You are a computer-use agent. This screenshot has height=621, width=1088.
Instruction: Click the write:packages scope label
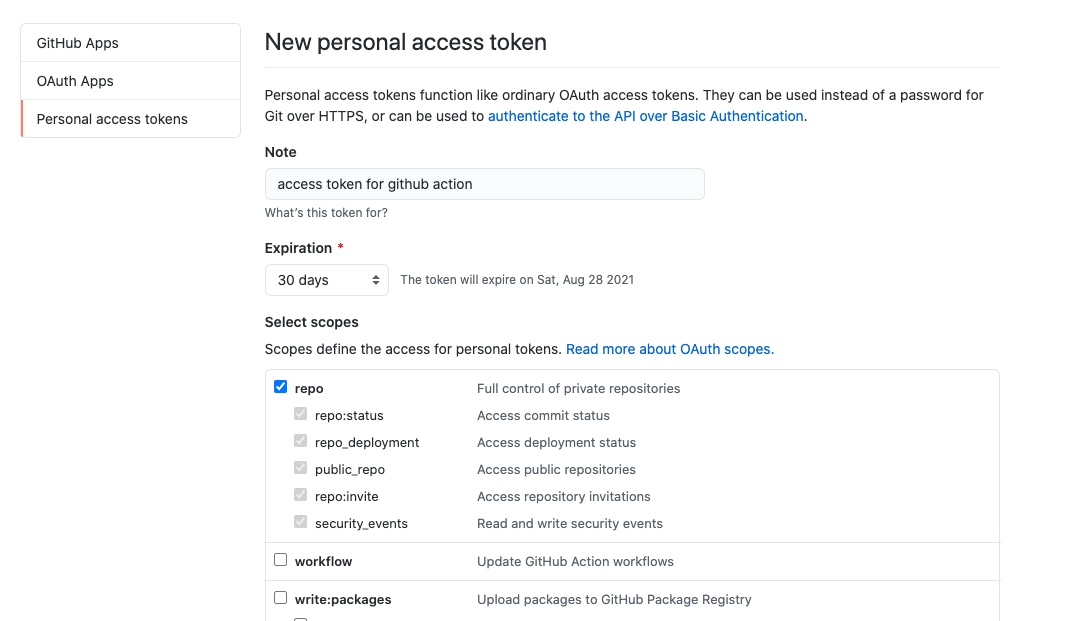[343, 599]
